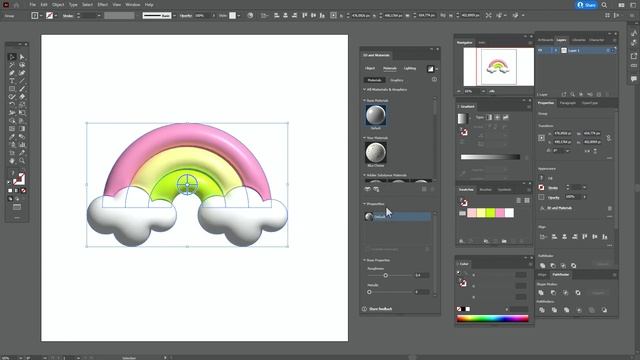
Task: Click Share feedback link
Action: [x=380, y=309]
